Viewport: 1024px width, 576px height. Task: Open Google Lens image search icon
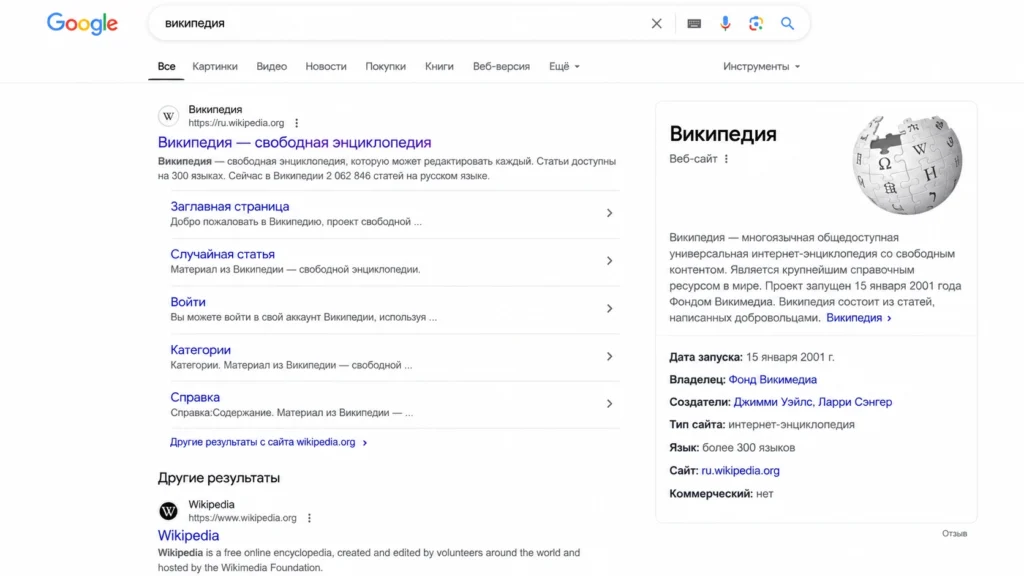coord(756,24)
